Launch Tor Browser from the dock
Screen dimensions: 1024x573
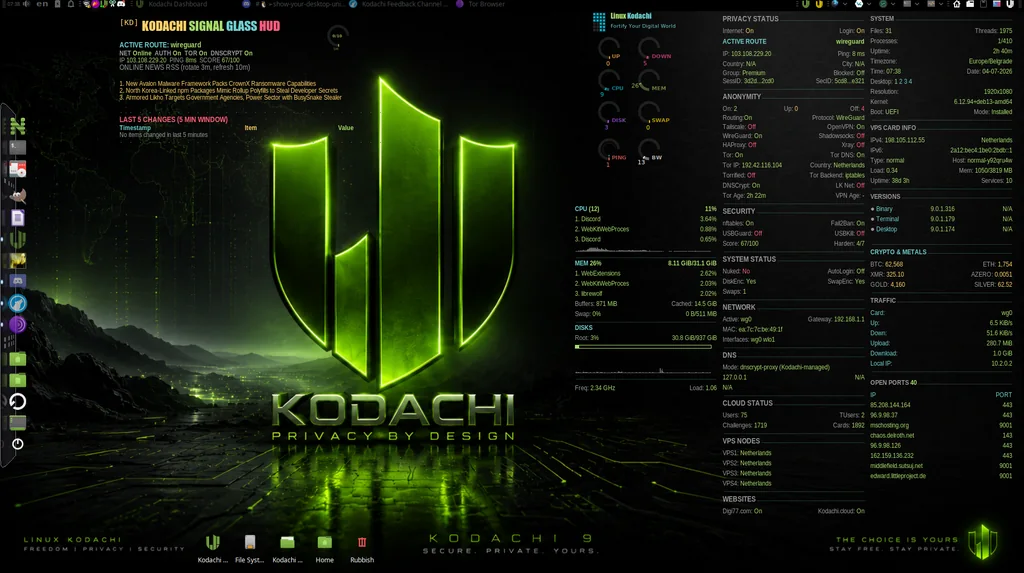point(18,325)
